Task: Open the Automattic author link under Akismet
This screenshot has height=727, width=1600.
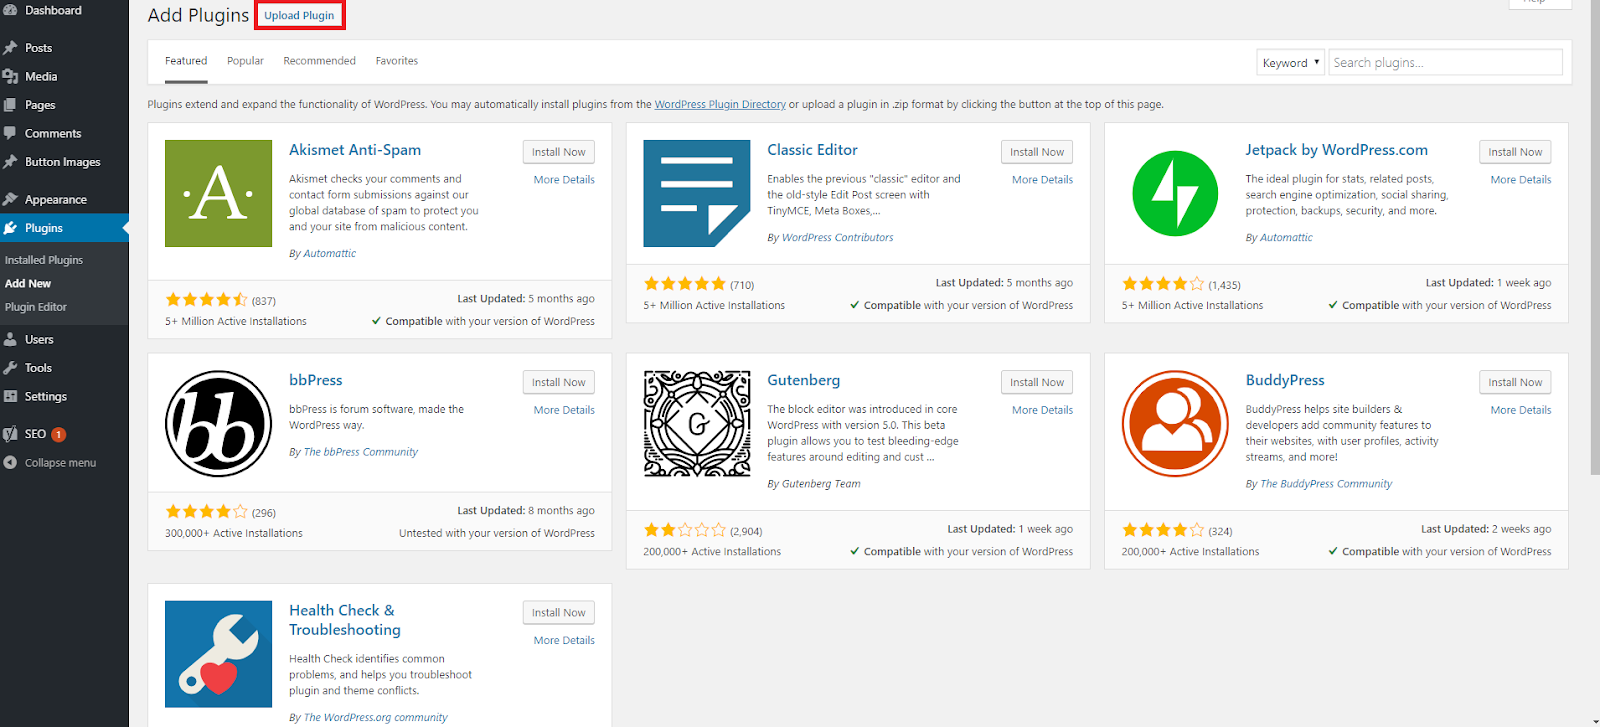Action: pyautogui.click(x=330, y=254)
